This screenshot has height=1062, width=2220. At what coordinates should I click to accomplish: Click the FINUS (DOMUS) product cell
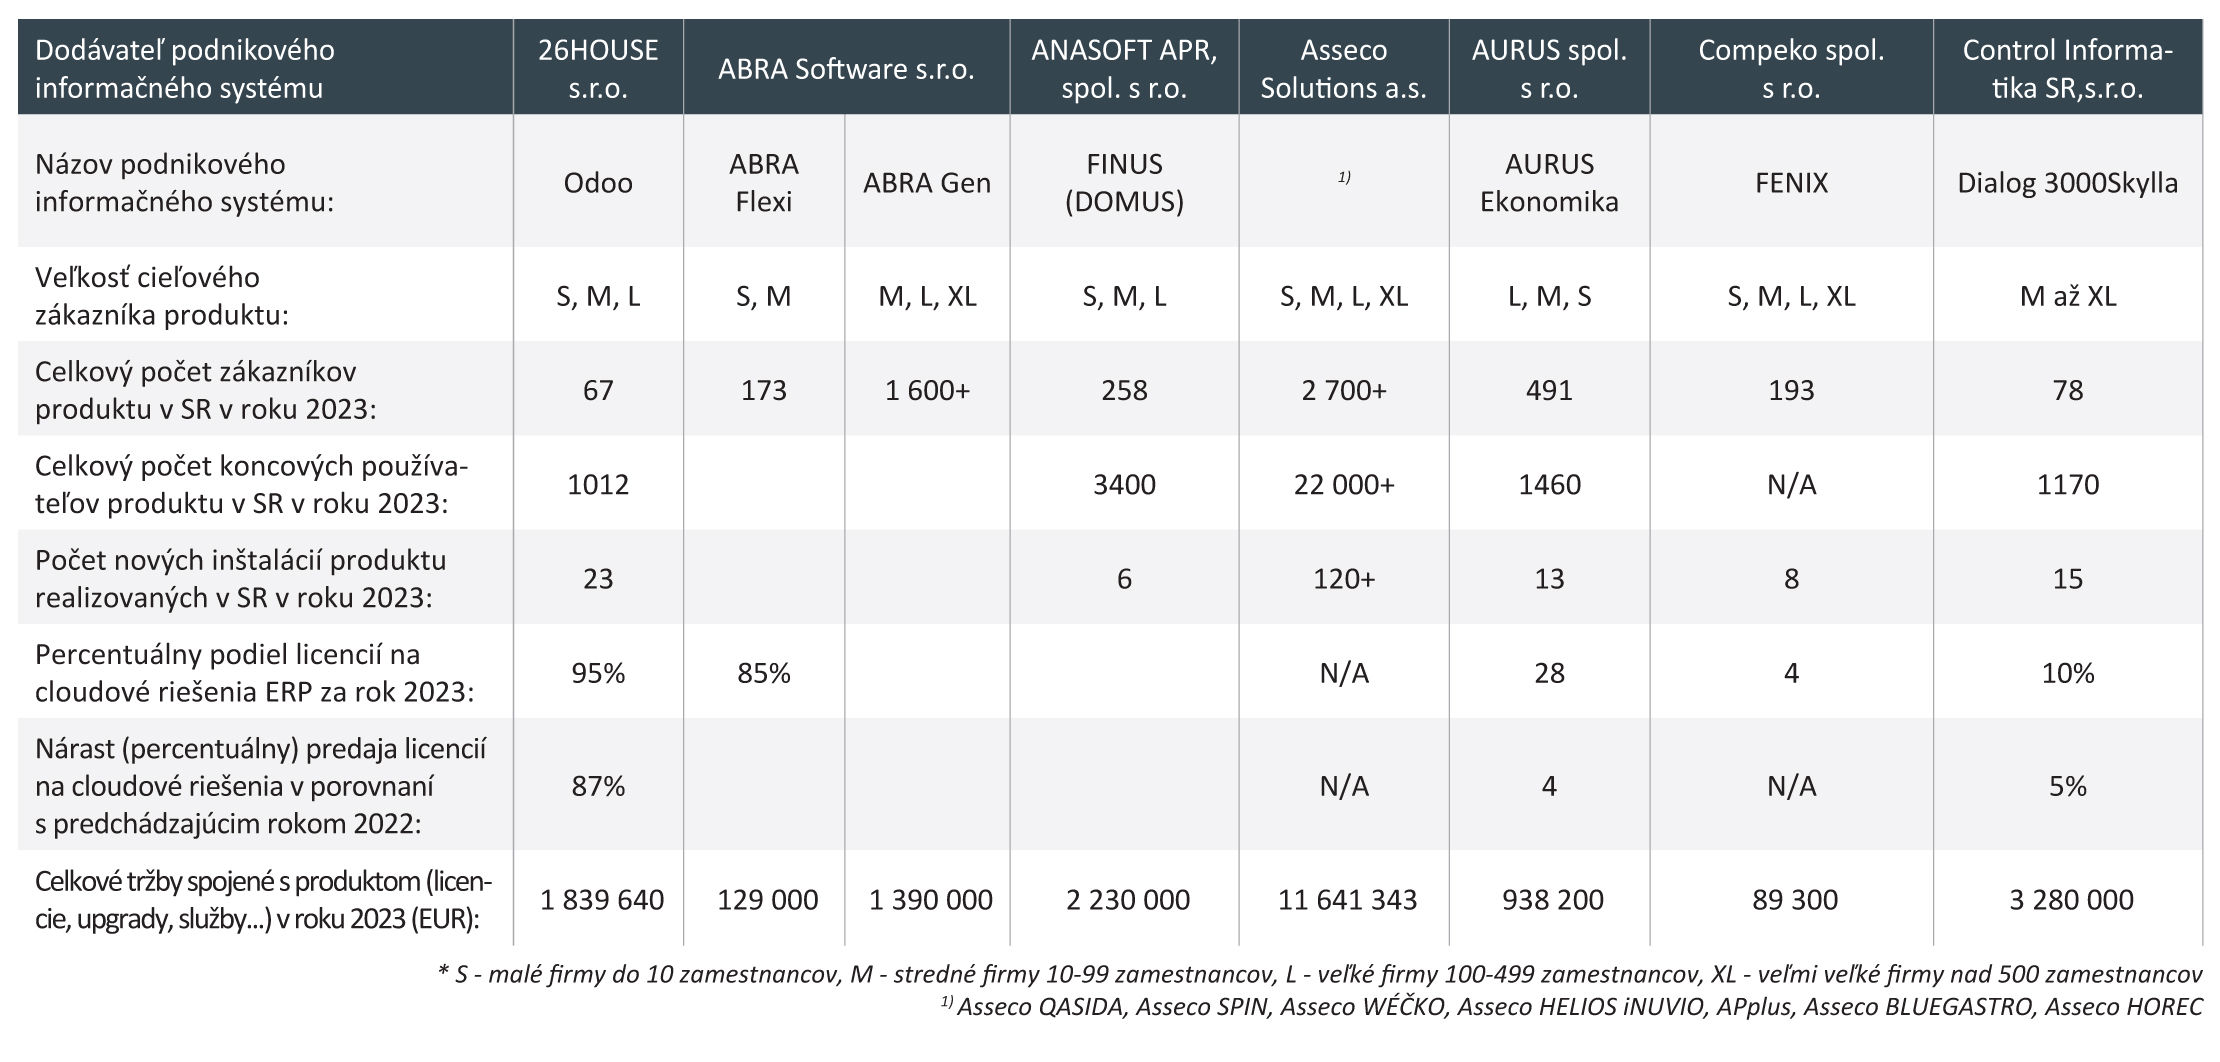1124,183
